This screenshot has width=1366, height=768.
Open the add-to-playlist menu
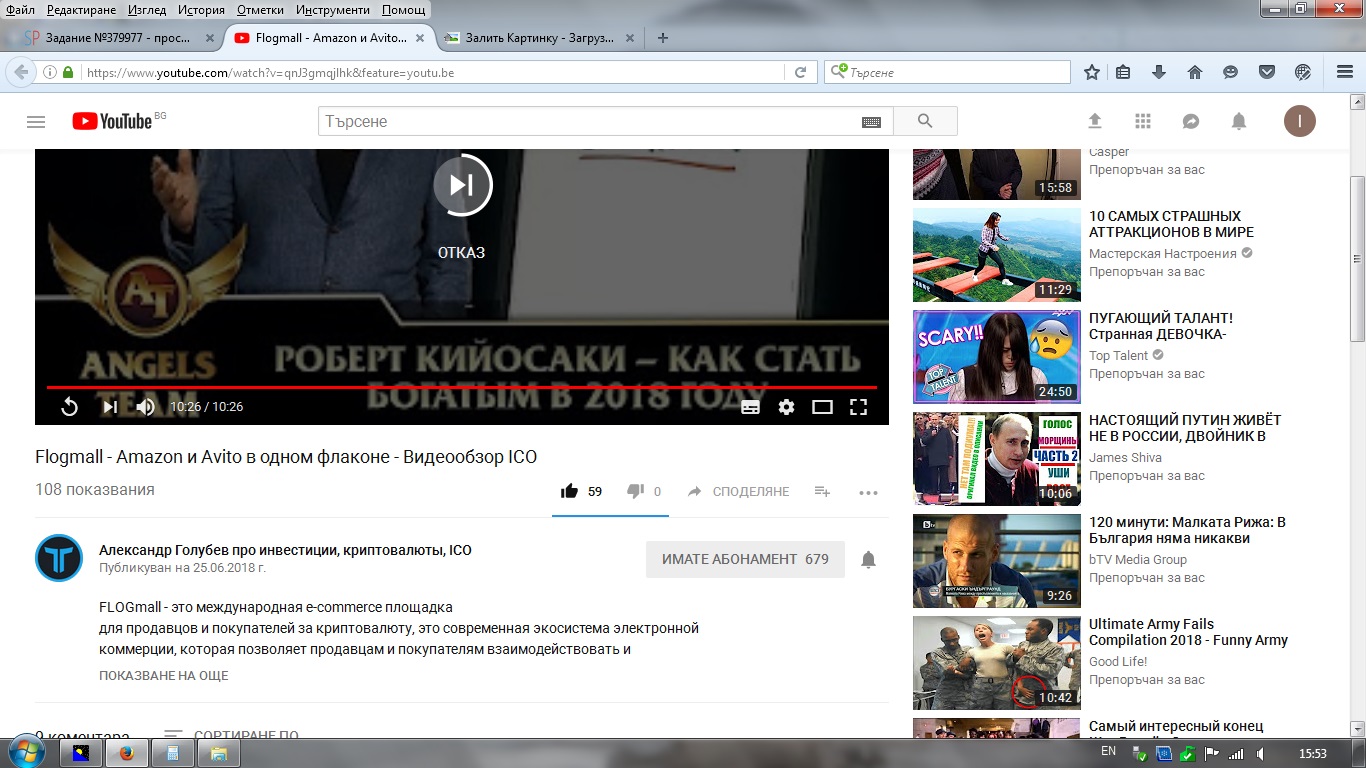pyautogui.click(x=822, y=491)
